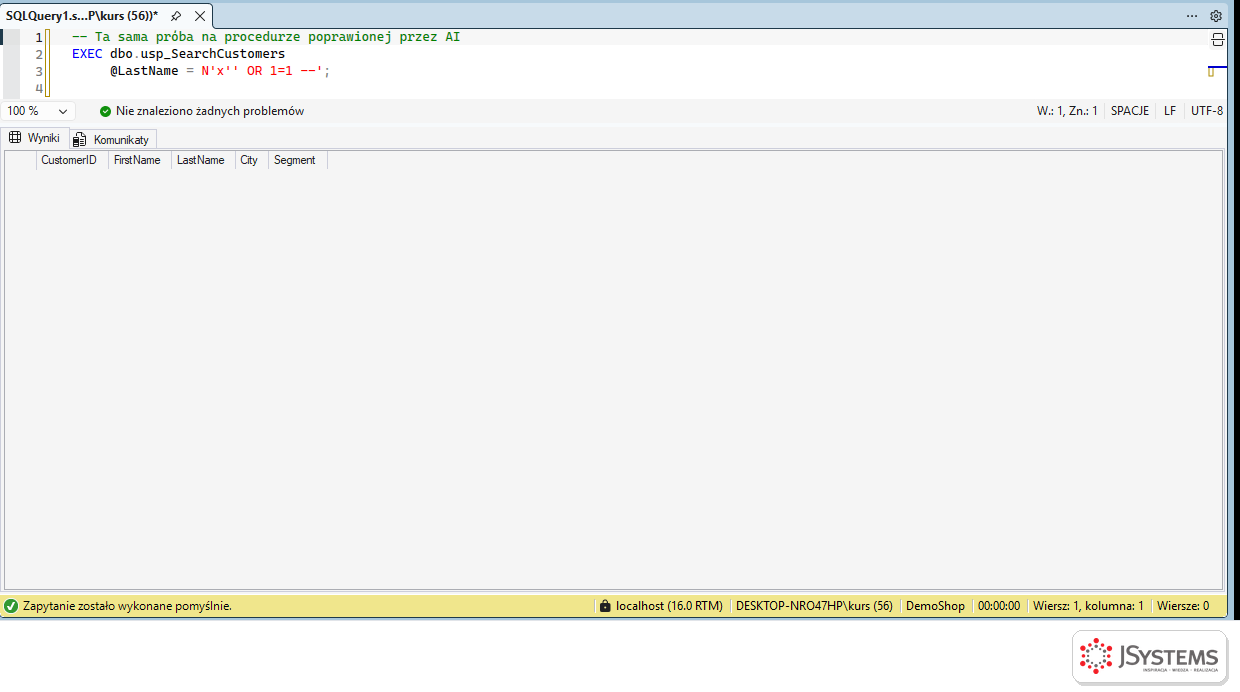The height and width of the screenshot is (692, 1240).
Task: Pin the SQLQuery1 document tab
Action: [x=176, y=16]
